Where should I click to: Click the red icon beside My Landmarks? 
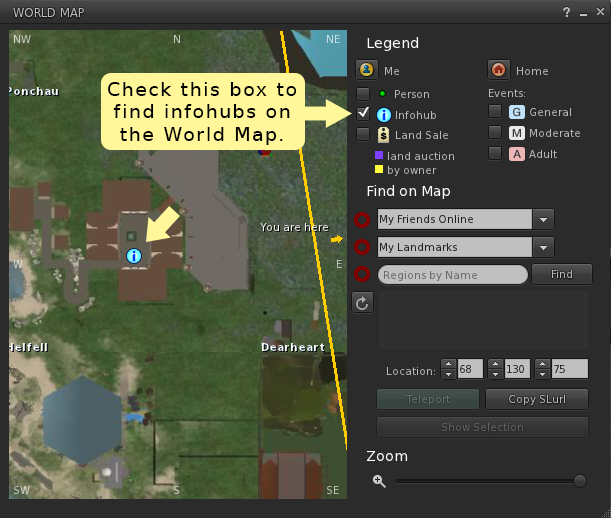pyautogui.click(x=363, y=247)
